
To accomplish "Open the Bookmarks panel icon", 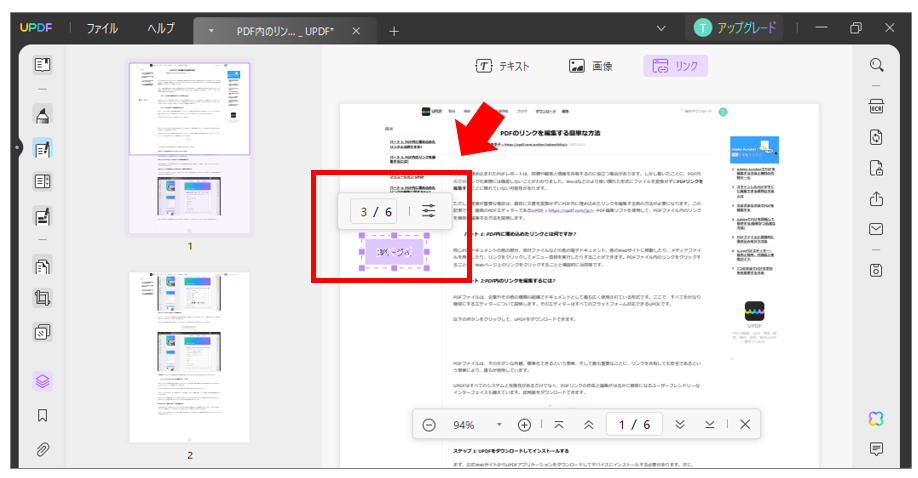I will click(42, 415).
